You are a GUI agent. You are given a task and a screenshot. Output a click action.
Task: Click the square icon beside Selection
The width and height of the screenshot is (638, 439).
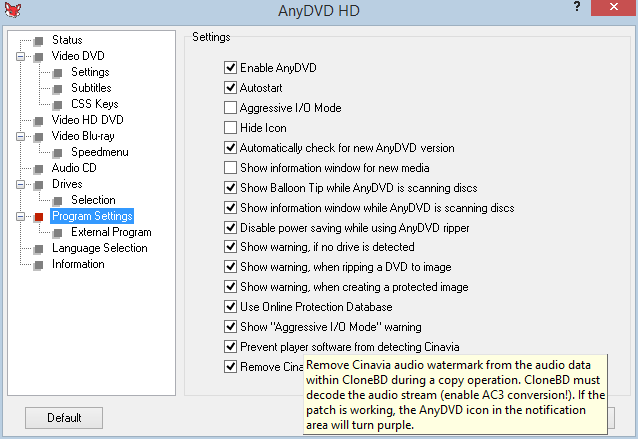(x=58, y=201)
